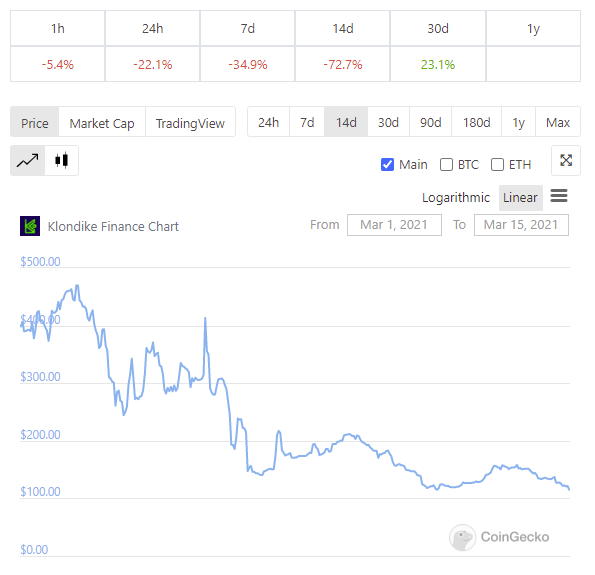Image resolution: width=595 pixels, height=575 pixels.
Task: Click the 30d table header cell
Action: click(438, 28)
